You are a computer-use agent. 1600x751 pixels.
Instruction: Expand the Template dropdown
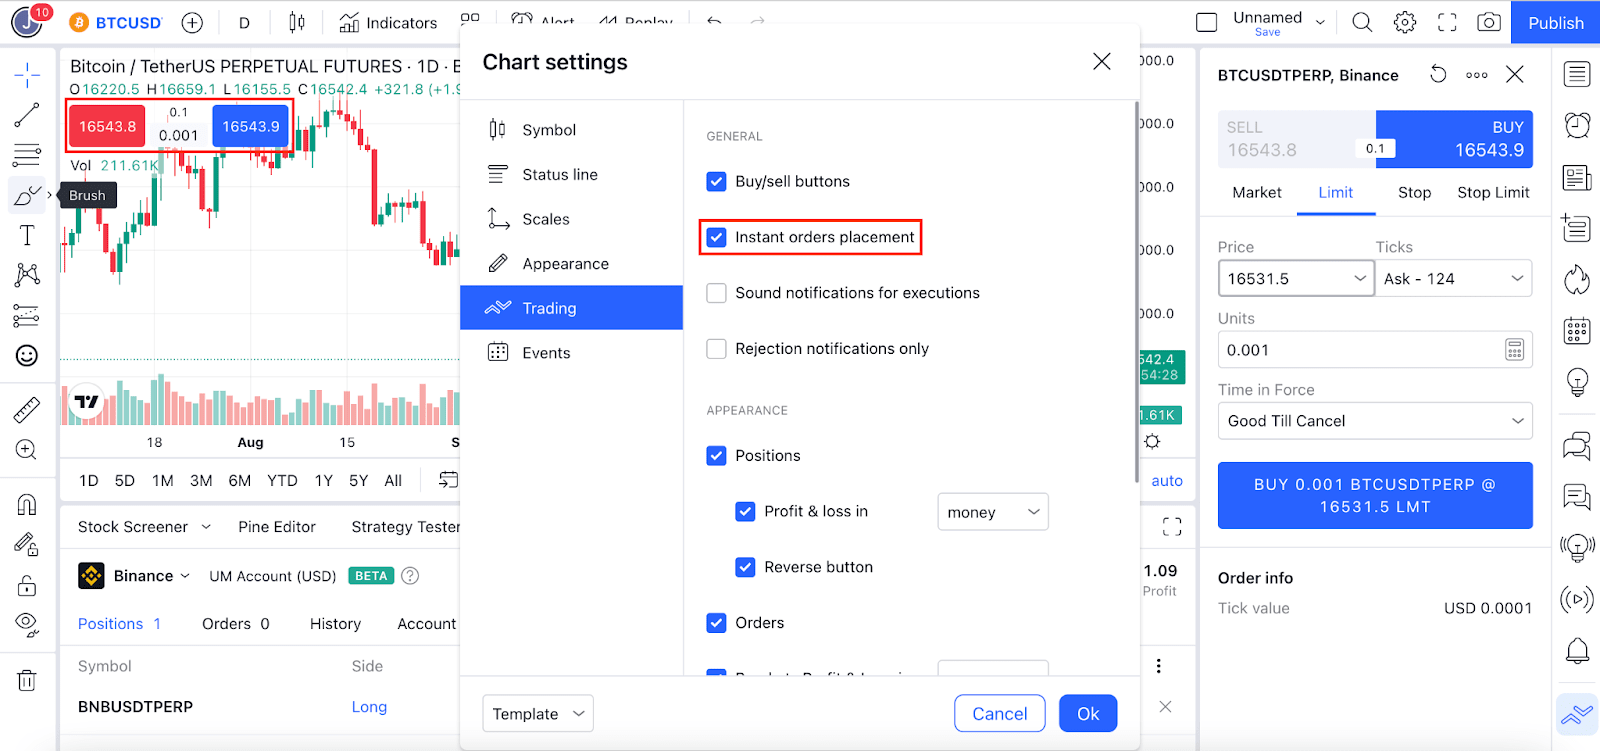(x=537, y=714)
